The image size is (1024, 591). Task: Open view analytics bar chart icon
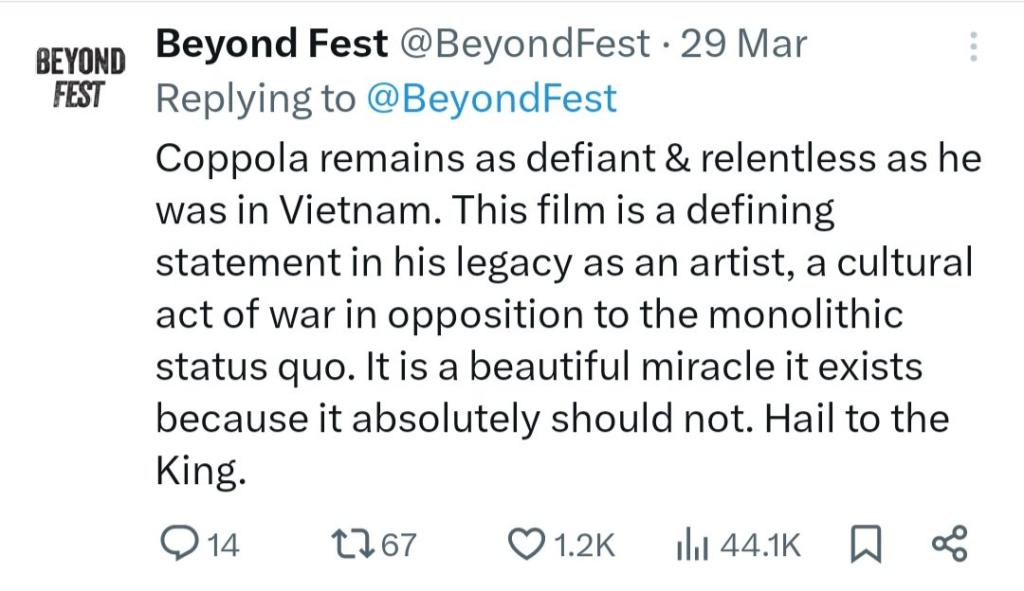(692, 545)
